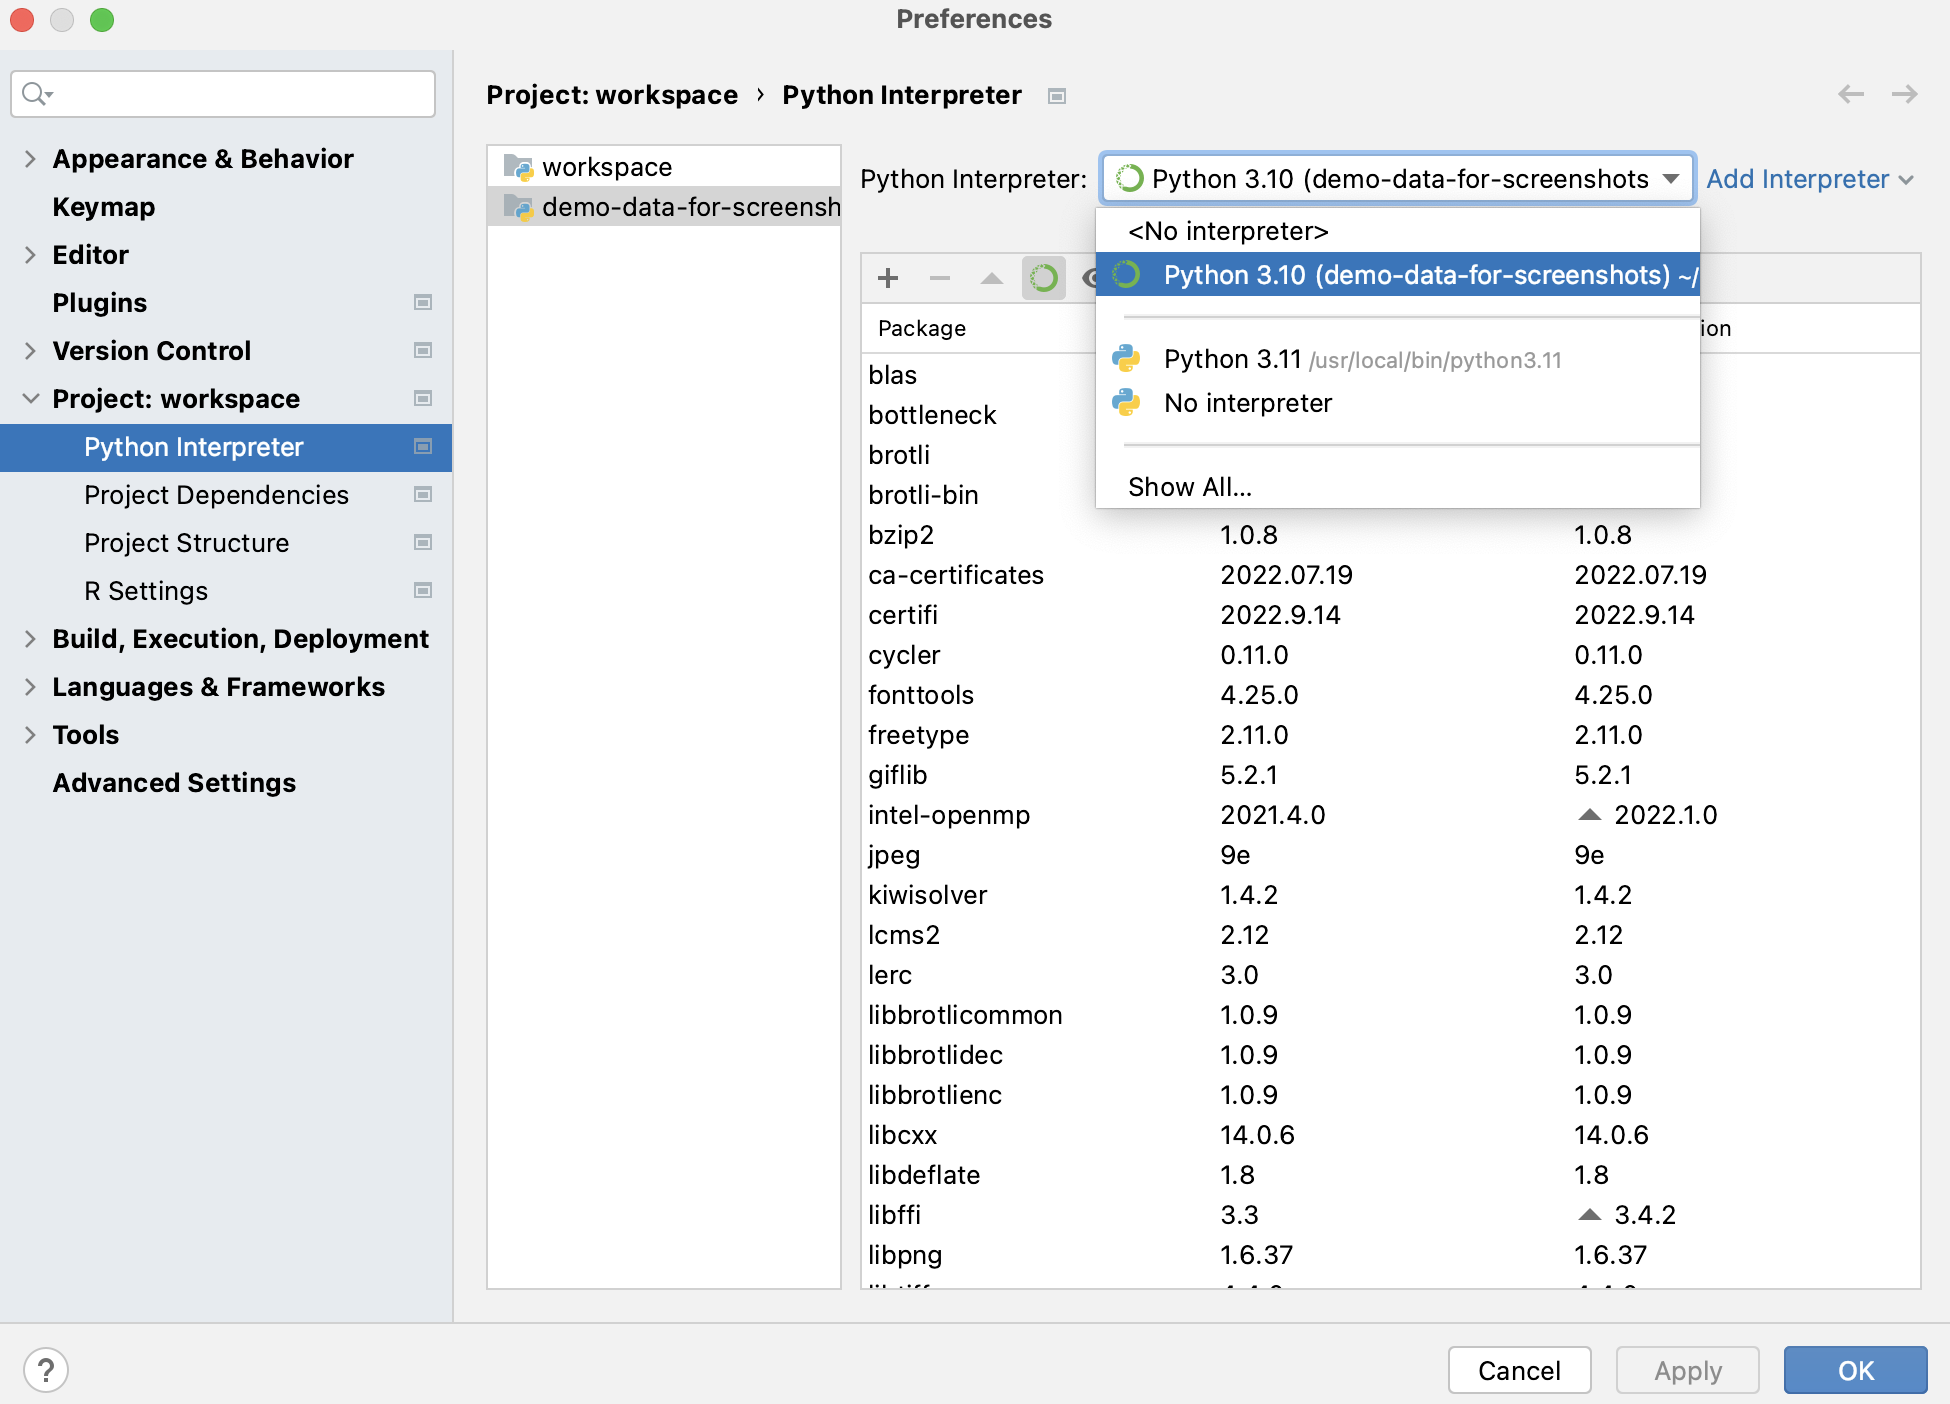
Task: Close the Python Interpreter dropdown combo box
Action: (1397, 179)
